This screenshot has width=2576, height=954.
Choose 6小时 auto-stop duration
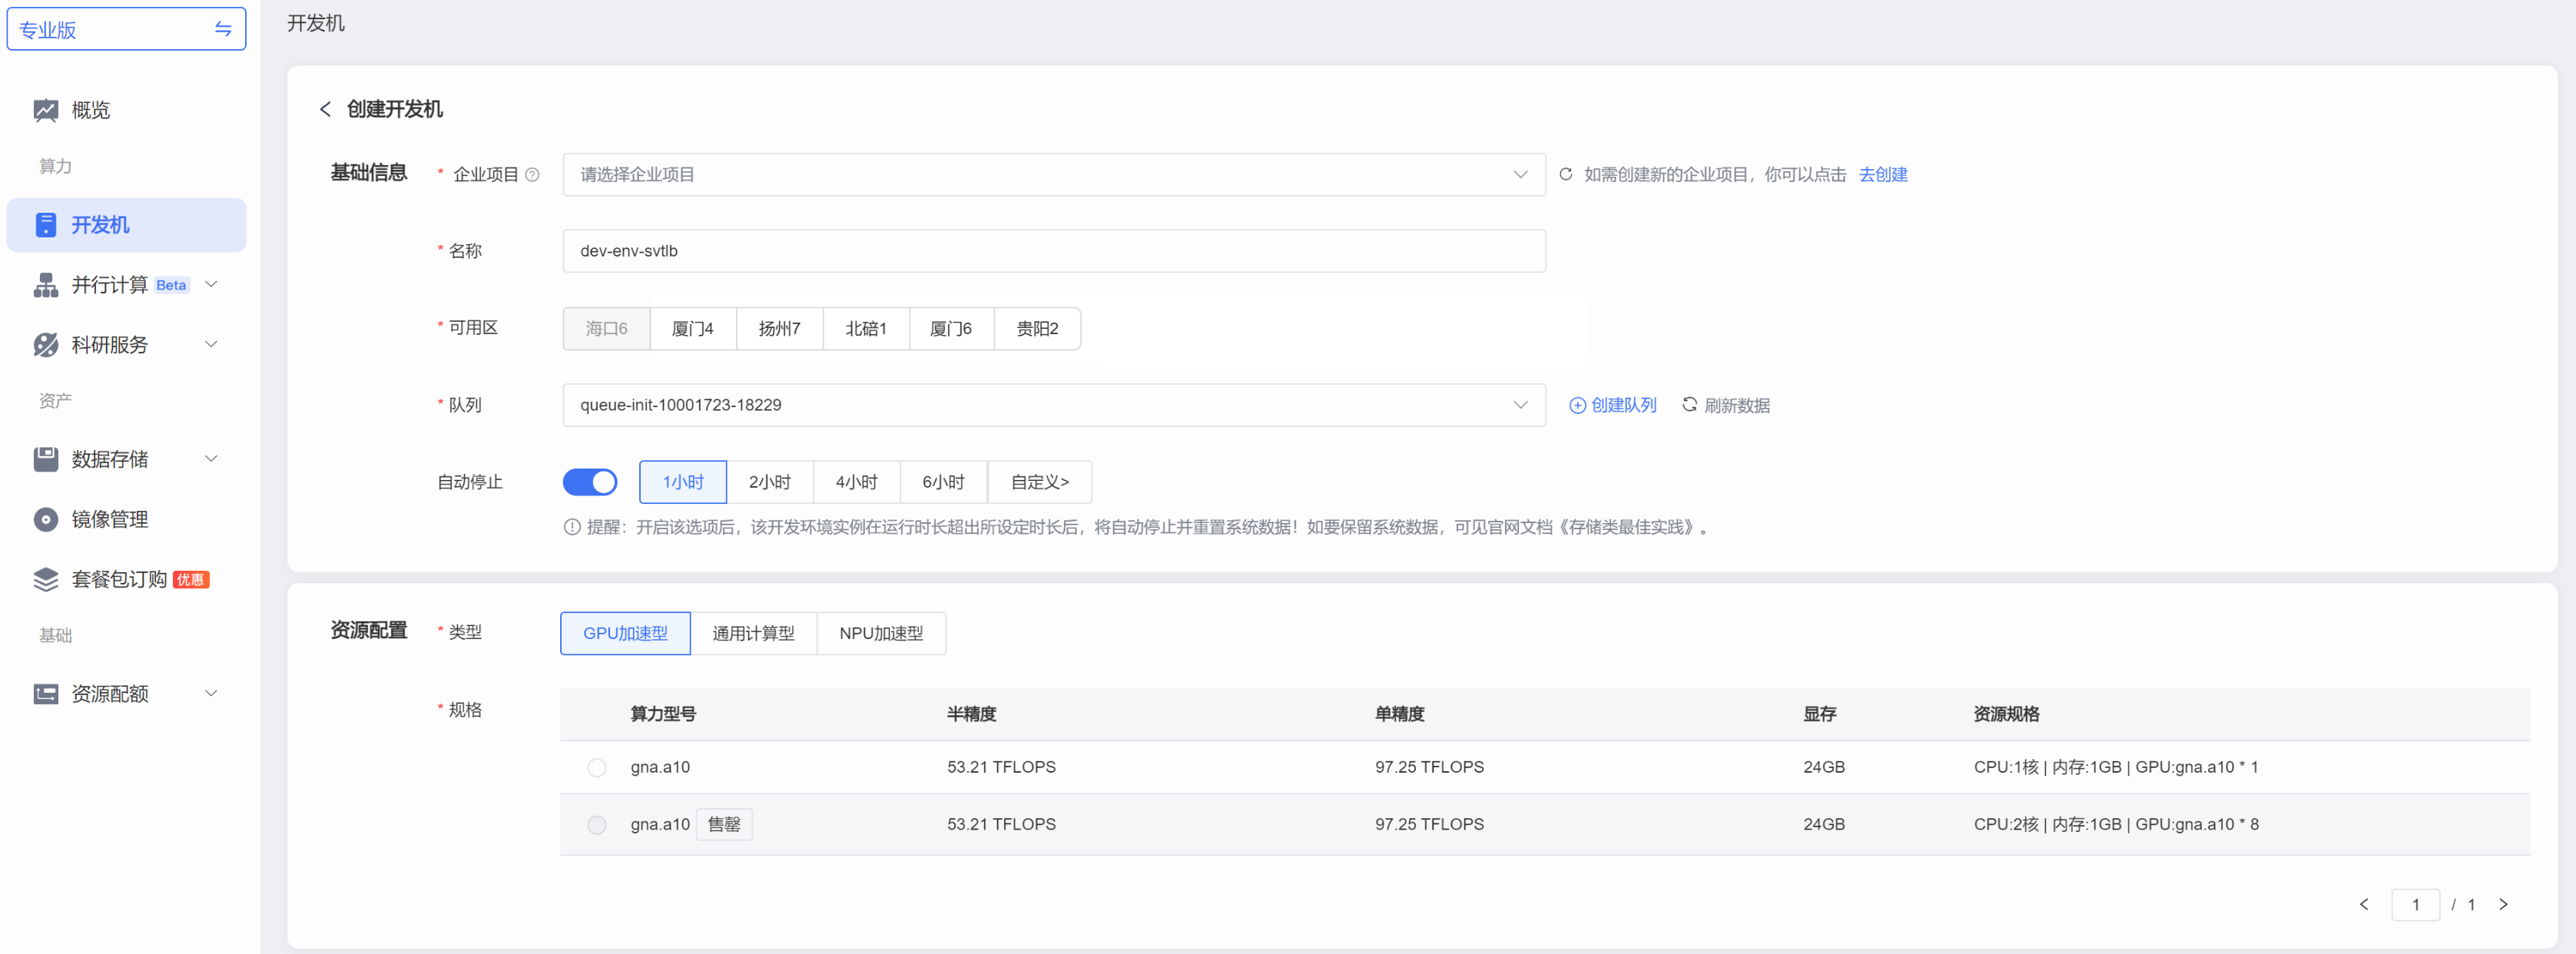pos(944,482)
